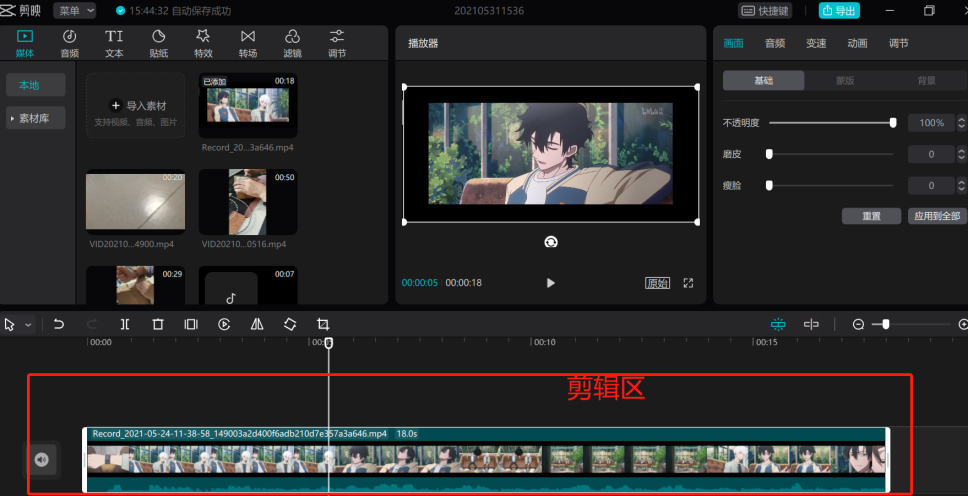968x496 pixels.
Task: Click the opacity 100% value field
Action: coord(932,123)
